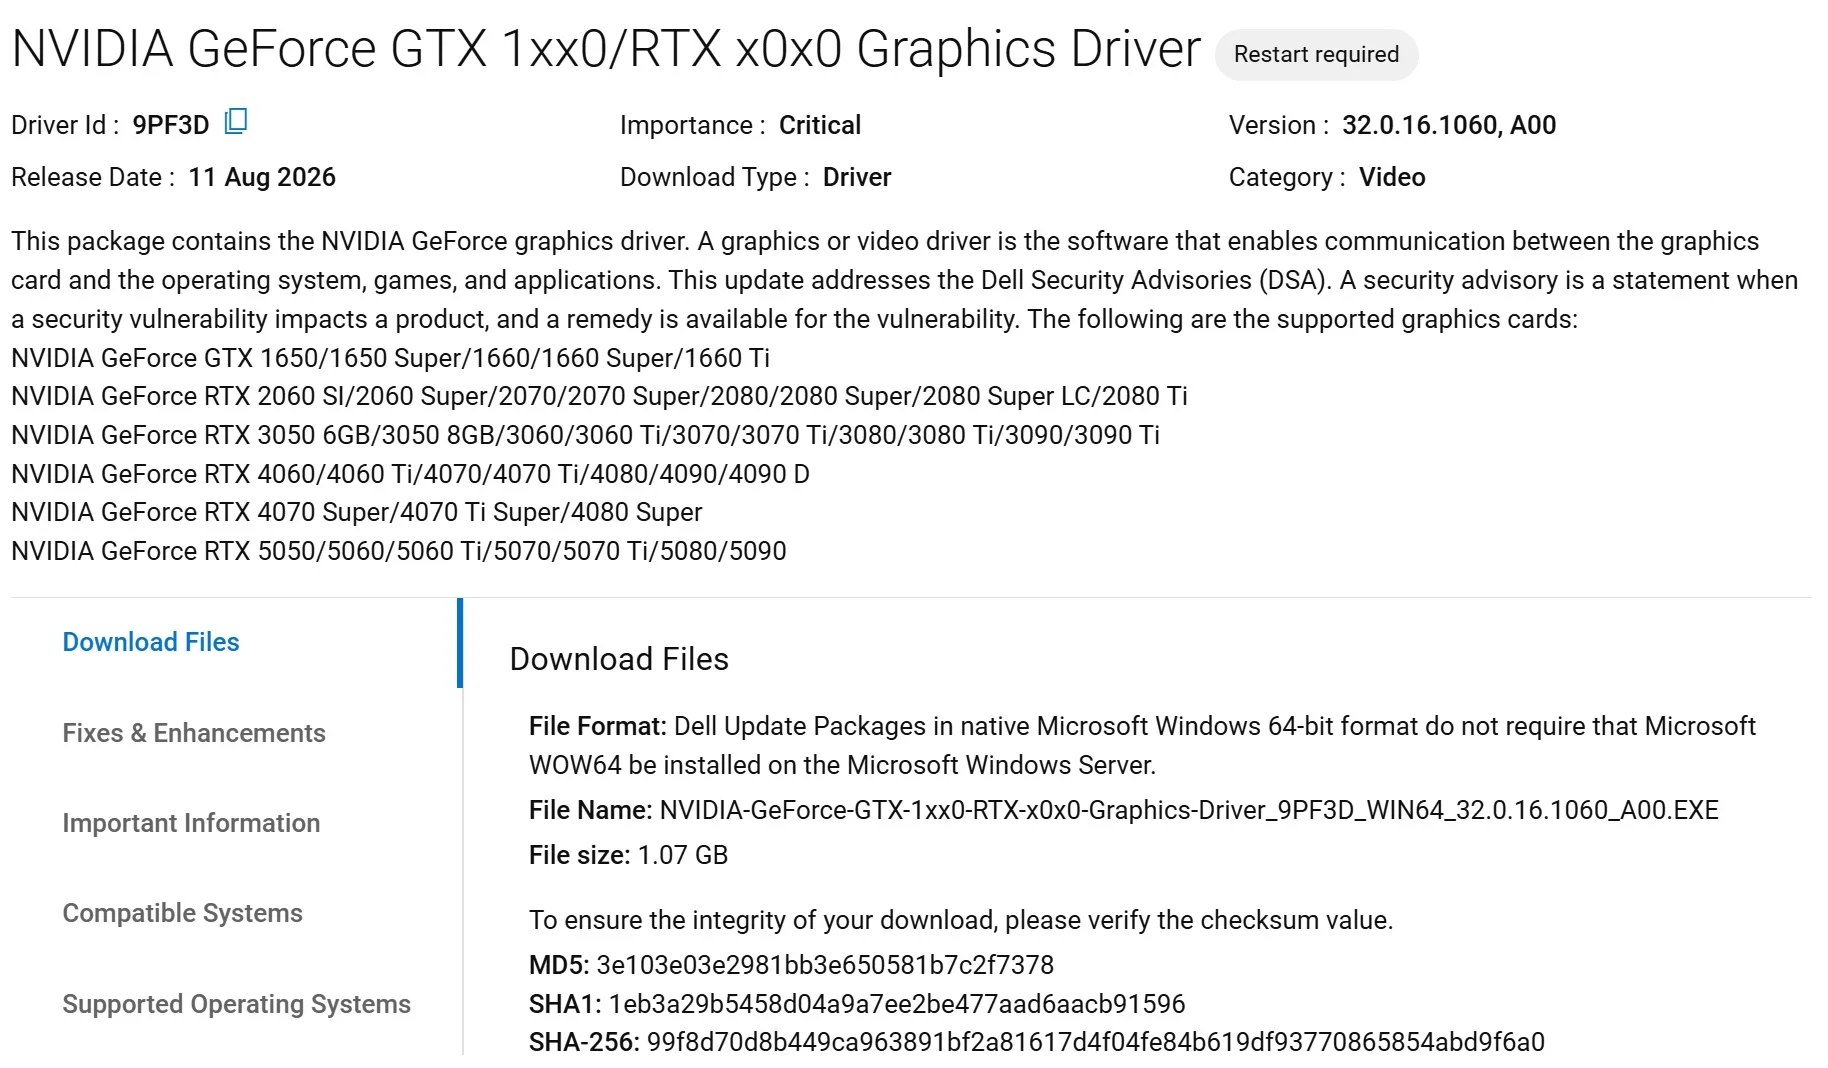This screenshot has height=1068, width=1828.
Task: Click the Download Files section heading
Action: click(x=619, y=659)
